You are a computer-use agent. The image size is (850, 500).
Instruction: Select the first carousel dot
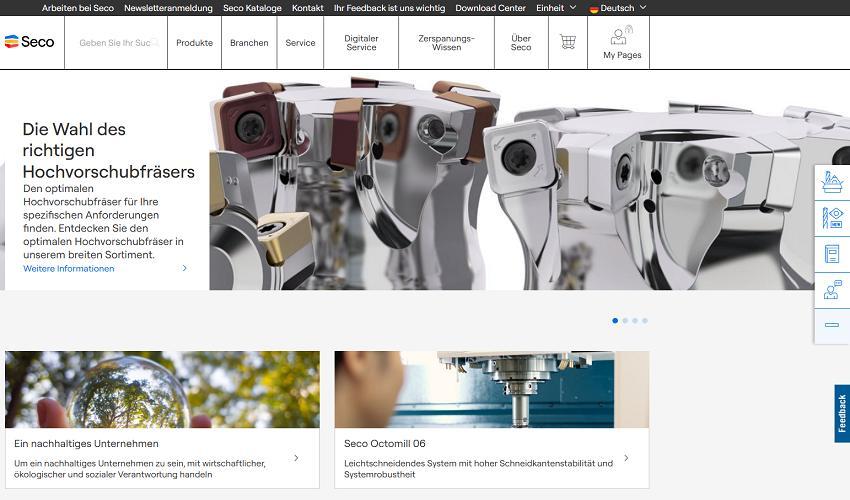point(615,320)
